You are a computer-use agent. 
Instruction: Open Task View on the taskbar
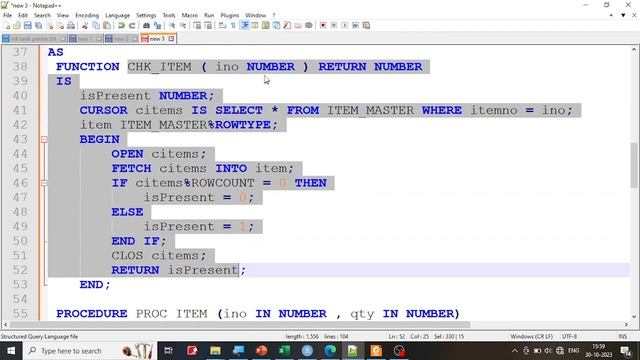[168, 351]
